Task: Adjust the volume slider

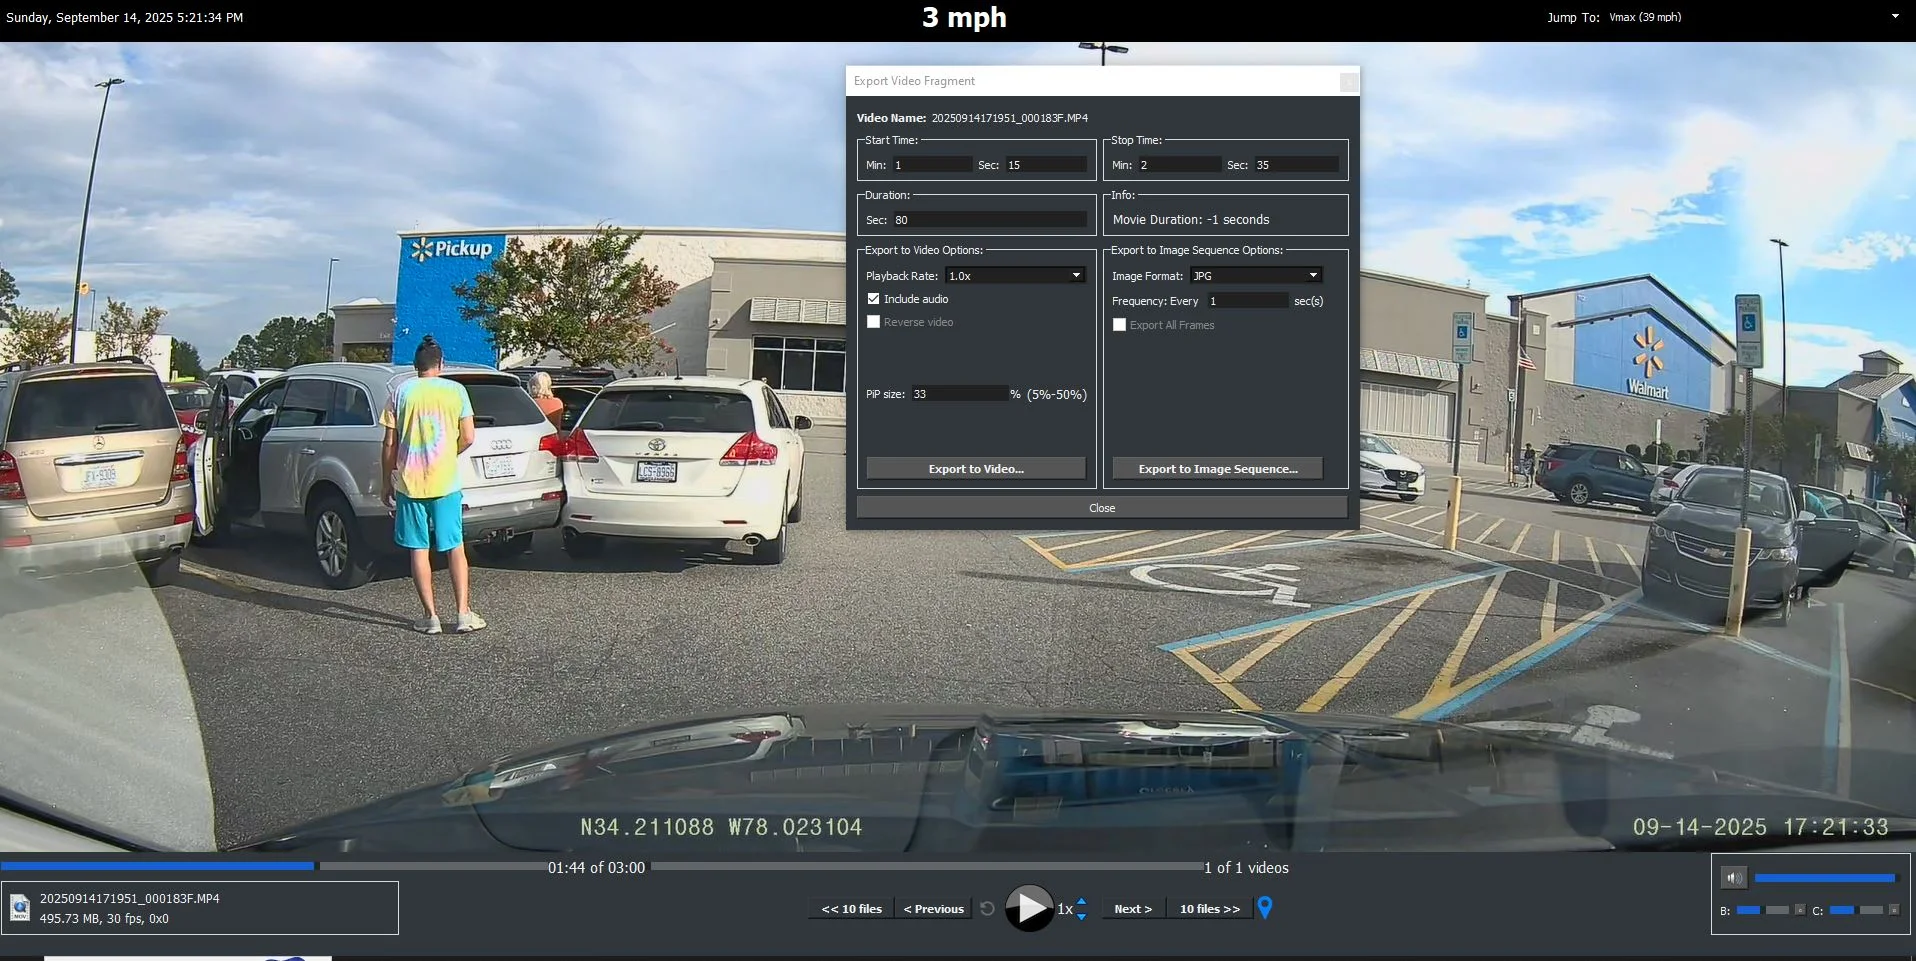Action: click(1825, 878)
